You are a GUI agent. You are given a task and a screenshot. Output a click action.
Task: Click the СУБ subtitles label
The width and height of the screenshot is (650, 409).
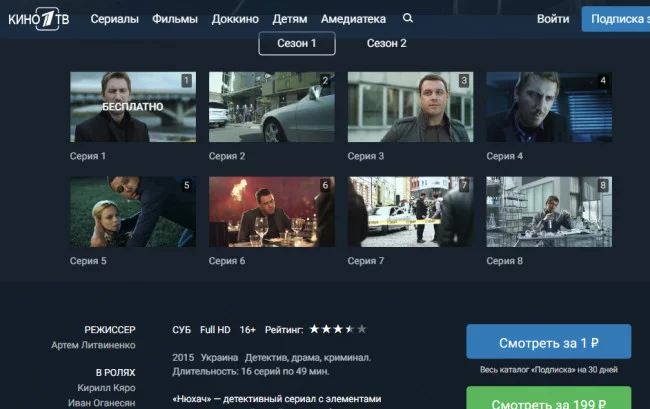[x=182, y=330]
